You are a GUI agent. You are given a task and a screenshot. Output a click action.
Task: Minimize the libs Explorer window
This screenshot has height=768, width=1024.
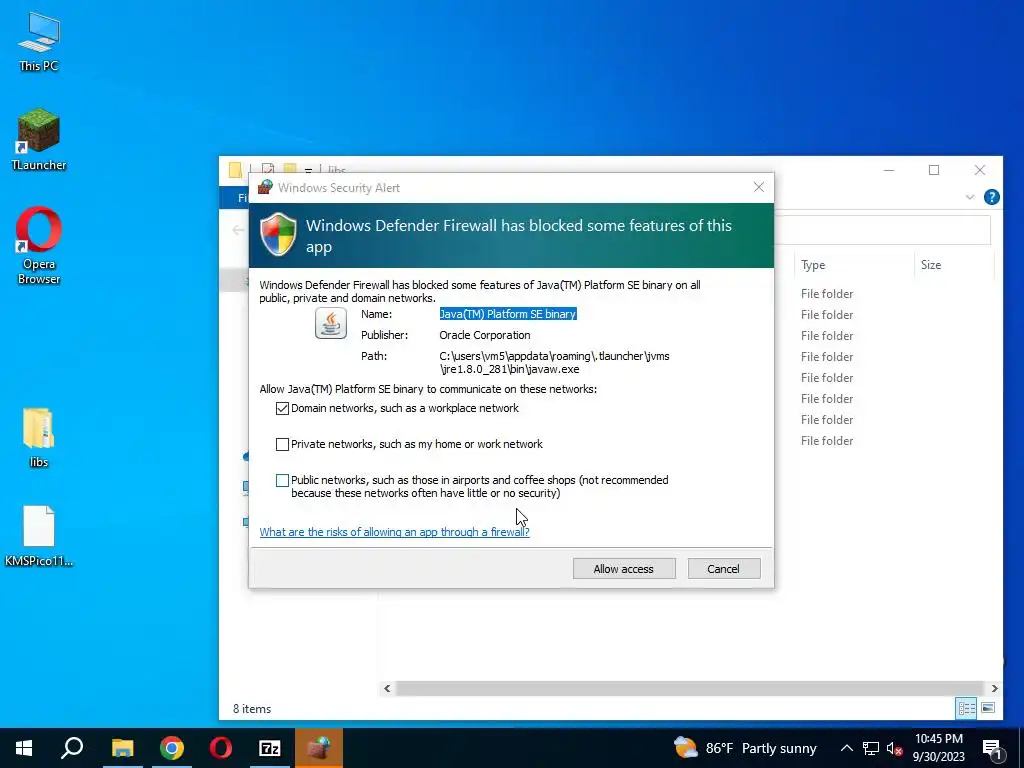tap(889, 170)
